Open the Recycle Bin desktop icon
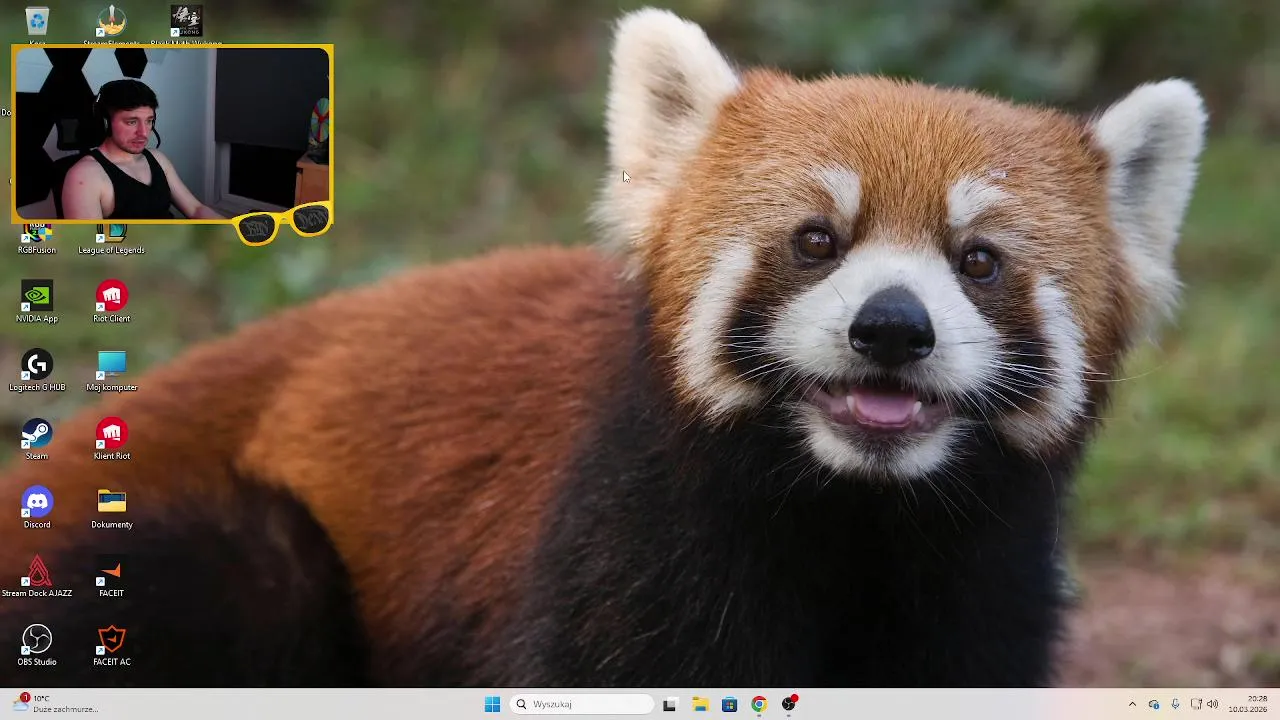Viewport: 1280px width, 720px height. coord(37,21)
